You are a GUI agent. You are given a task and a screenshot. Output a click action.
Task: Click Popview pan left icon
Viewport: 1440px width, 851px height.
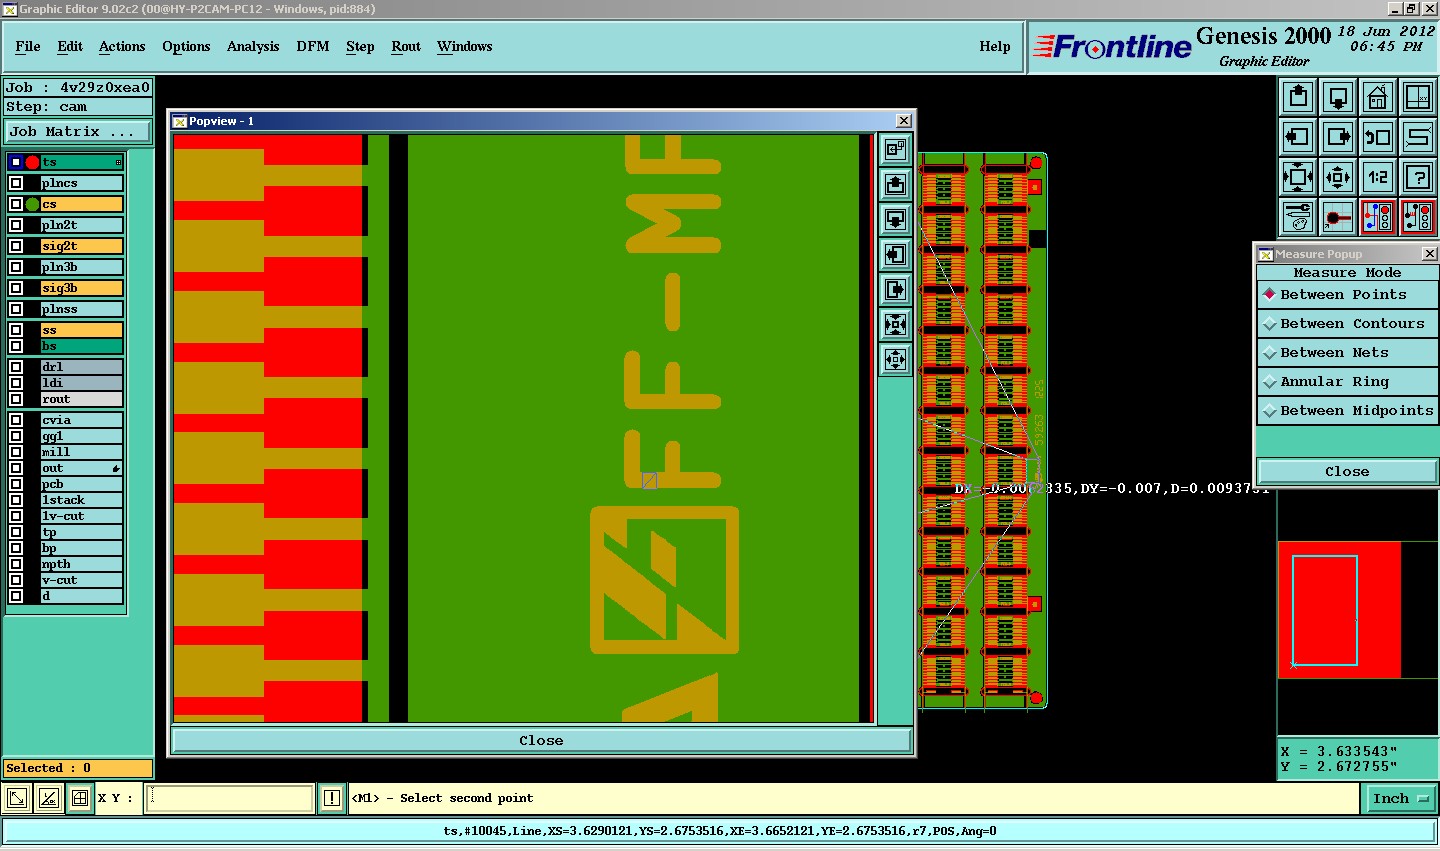(x=895, y=255)
